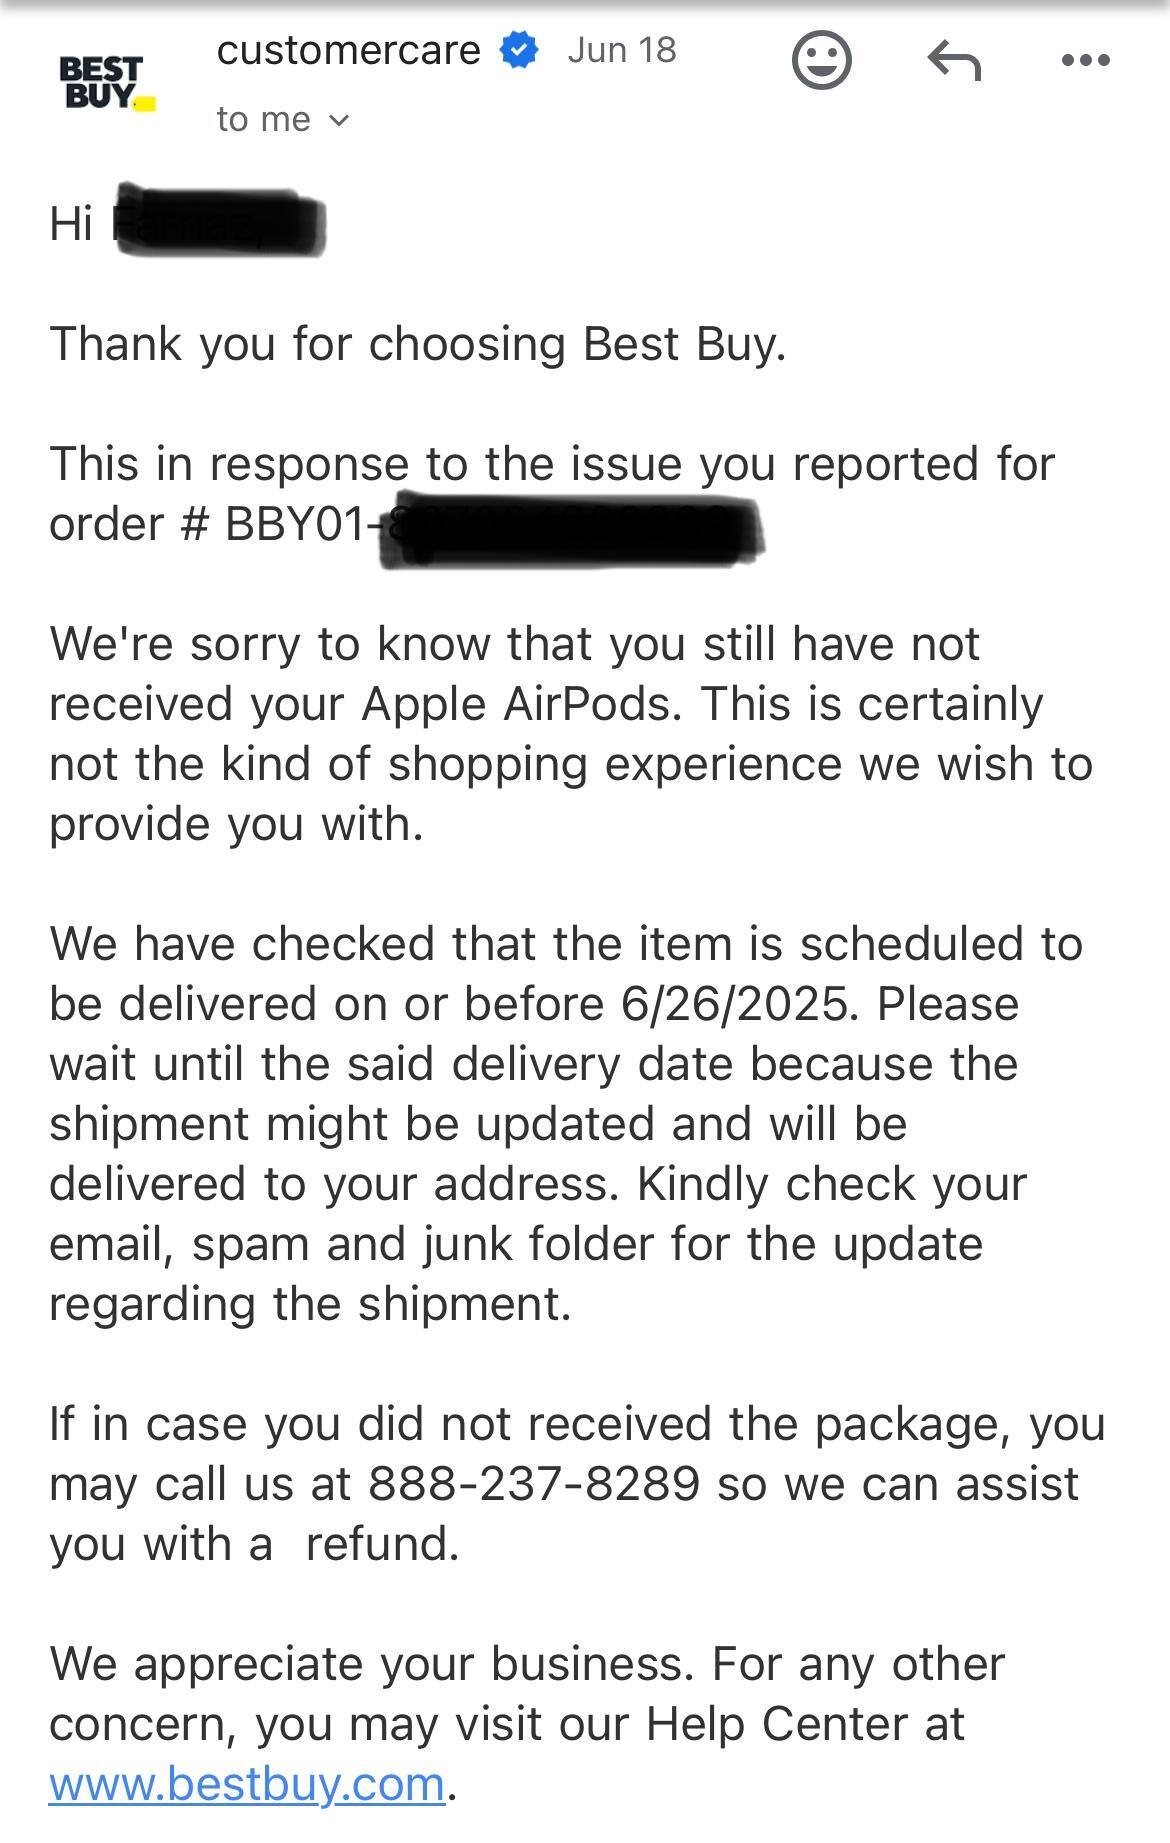
Task: Click the word "refund" in the email
Action: 382,1544
